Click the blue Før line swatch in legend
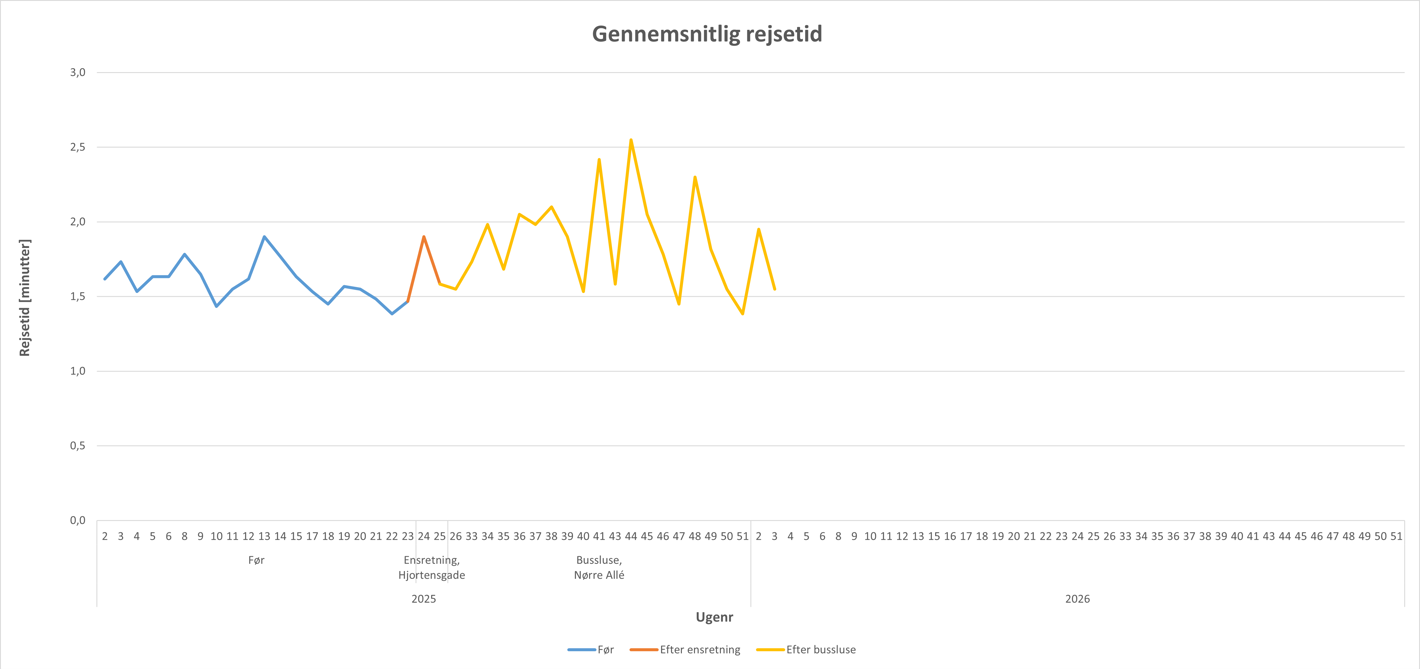The image size is (1420, 669). coord(581,650)
